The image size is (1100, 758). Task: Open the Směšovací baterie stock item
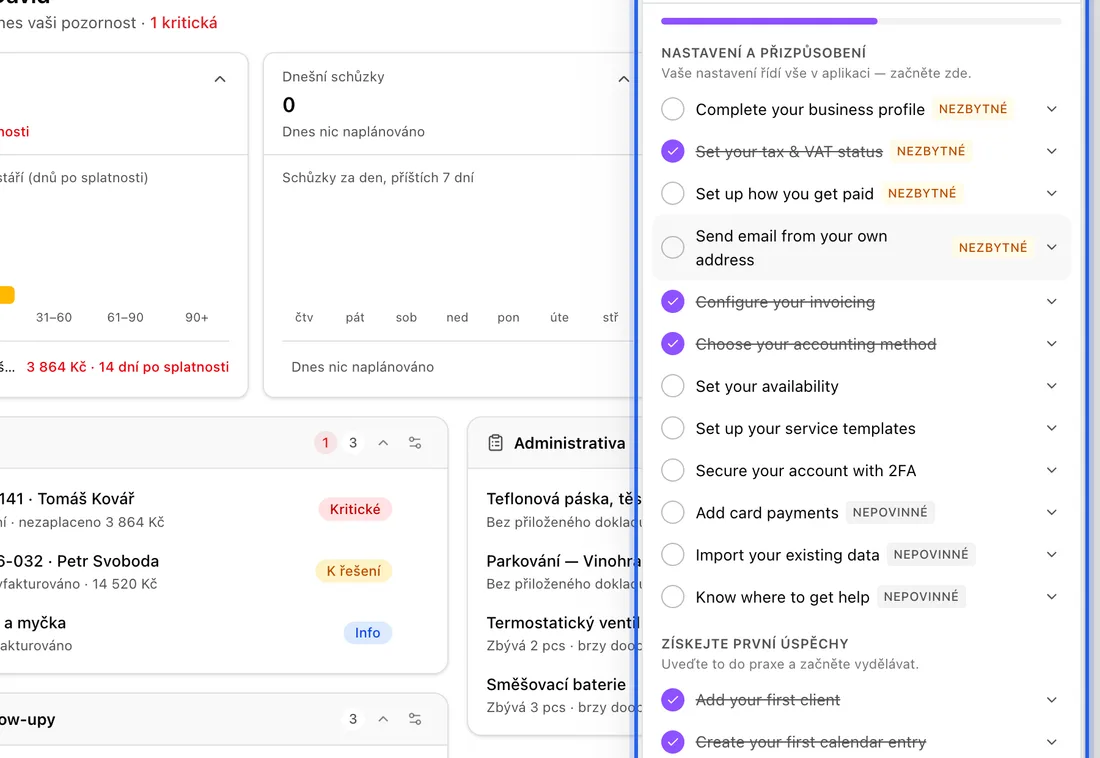tap(563, 695)
